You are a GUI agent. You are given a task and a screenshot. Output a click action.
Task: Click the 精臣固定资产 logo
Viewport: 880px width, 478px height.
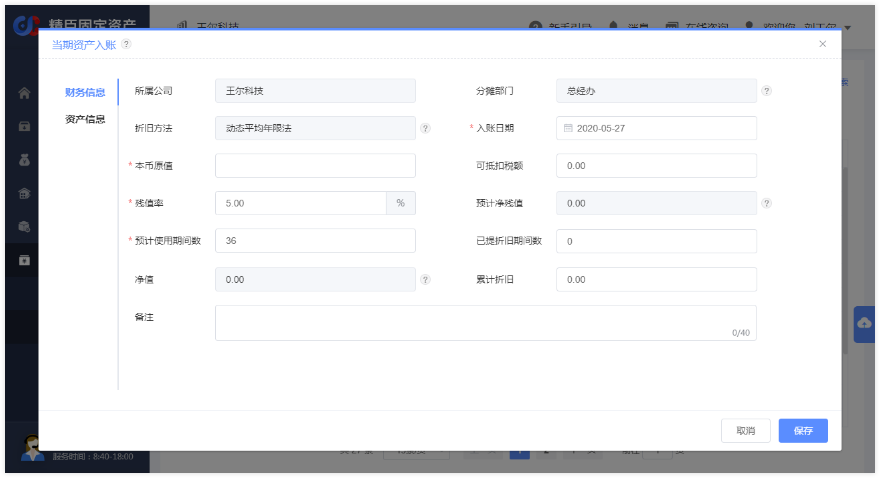coord(25,25)
